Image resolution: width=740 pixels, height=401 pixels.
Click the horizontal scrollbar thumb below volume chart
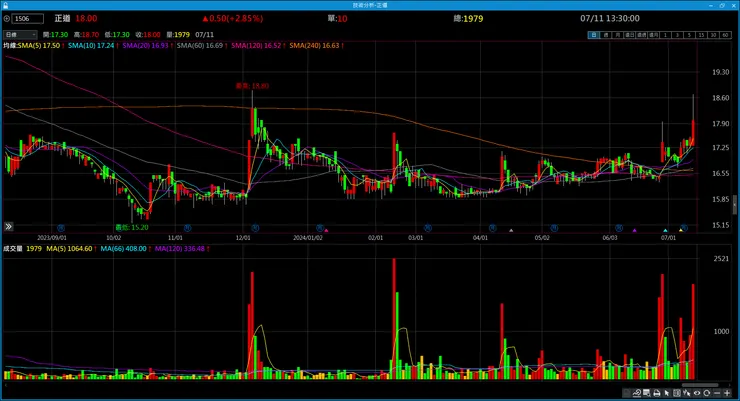tap(700, 385)
